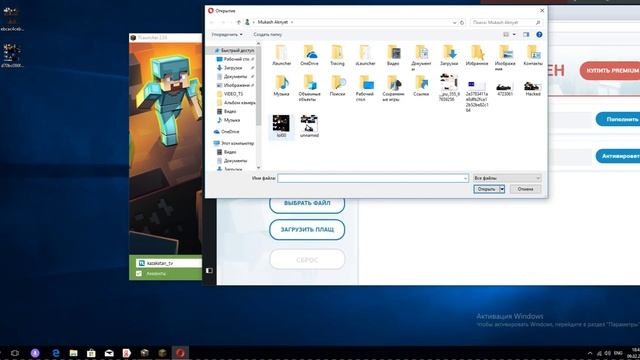Click the search field in the file dialog
Image resolution: width=640 pixels, height=360 pixels.
[x=506, y=22]
